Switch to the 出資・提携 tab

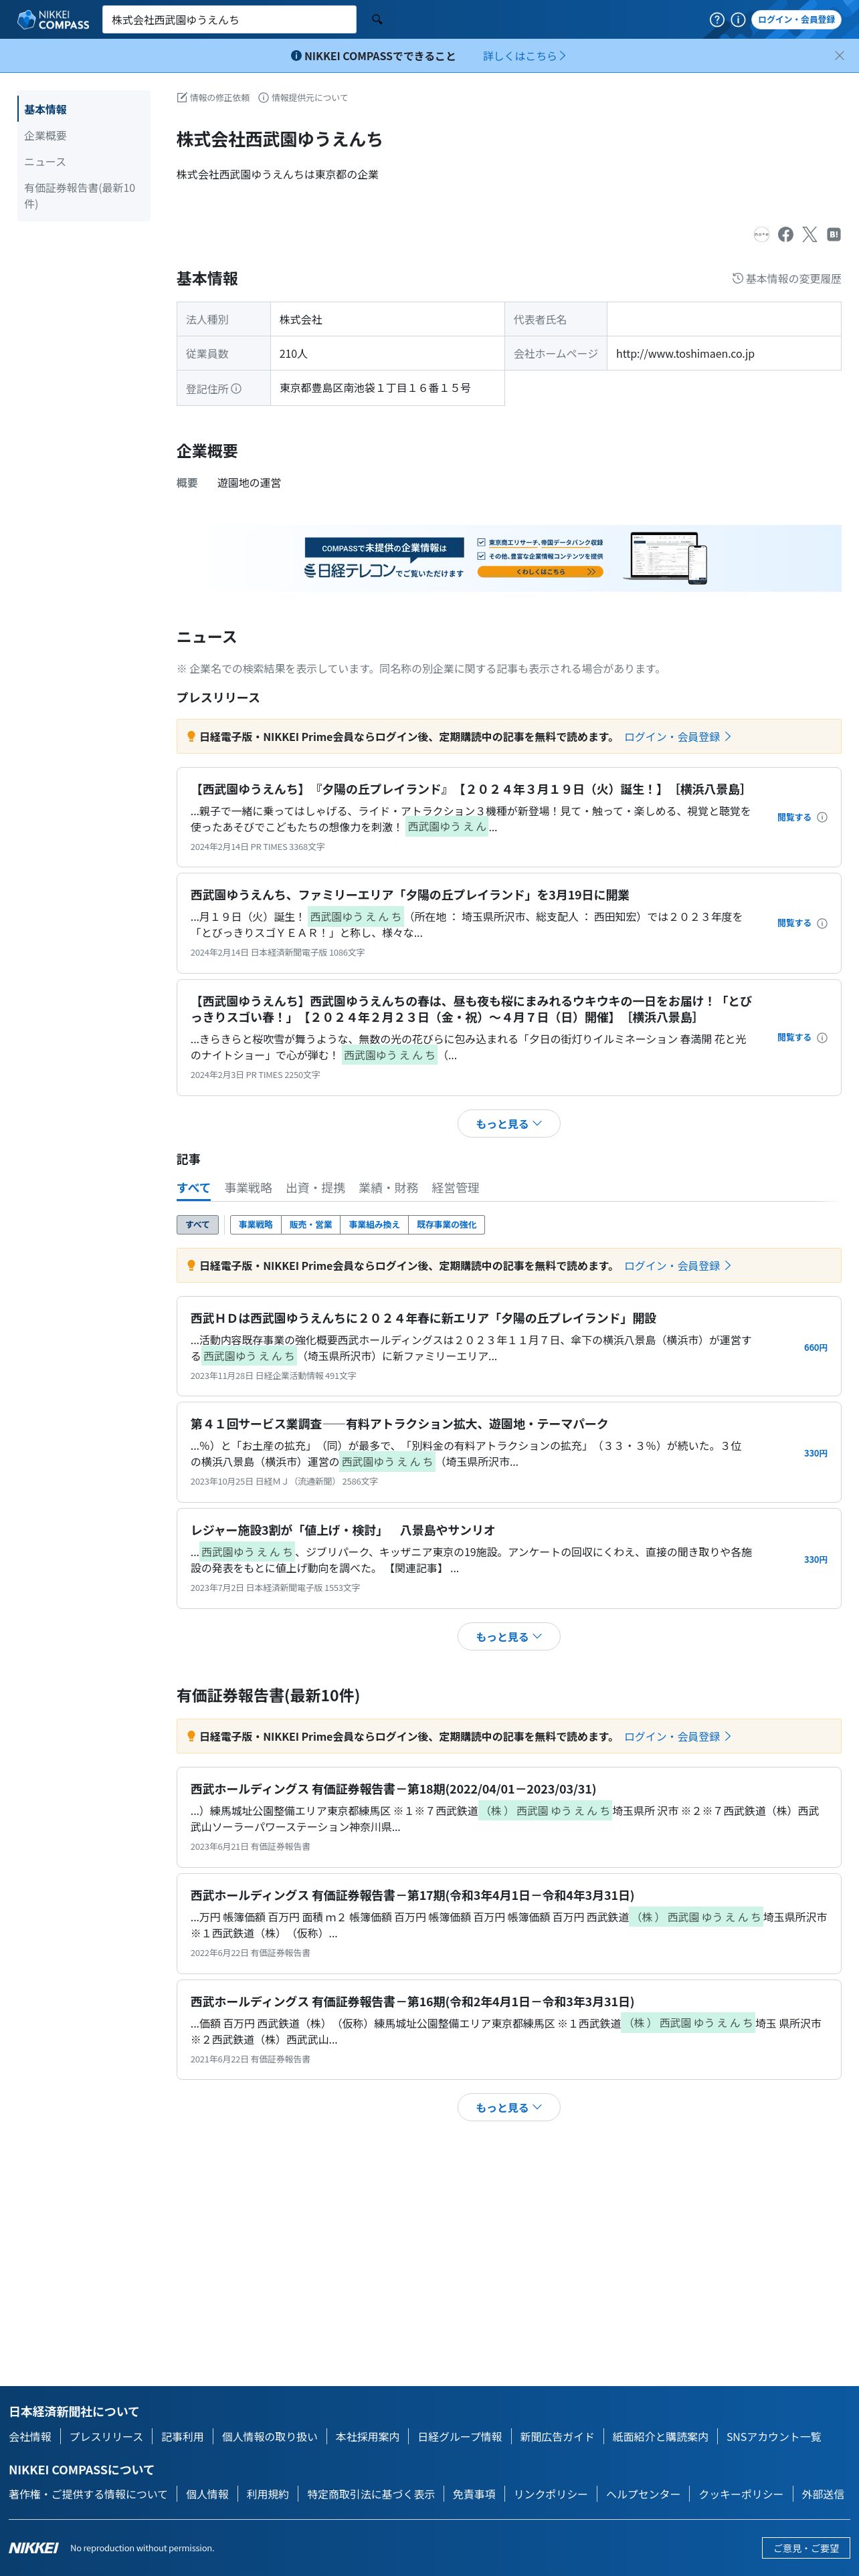(x=315, y=1188)
